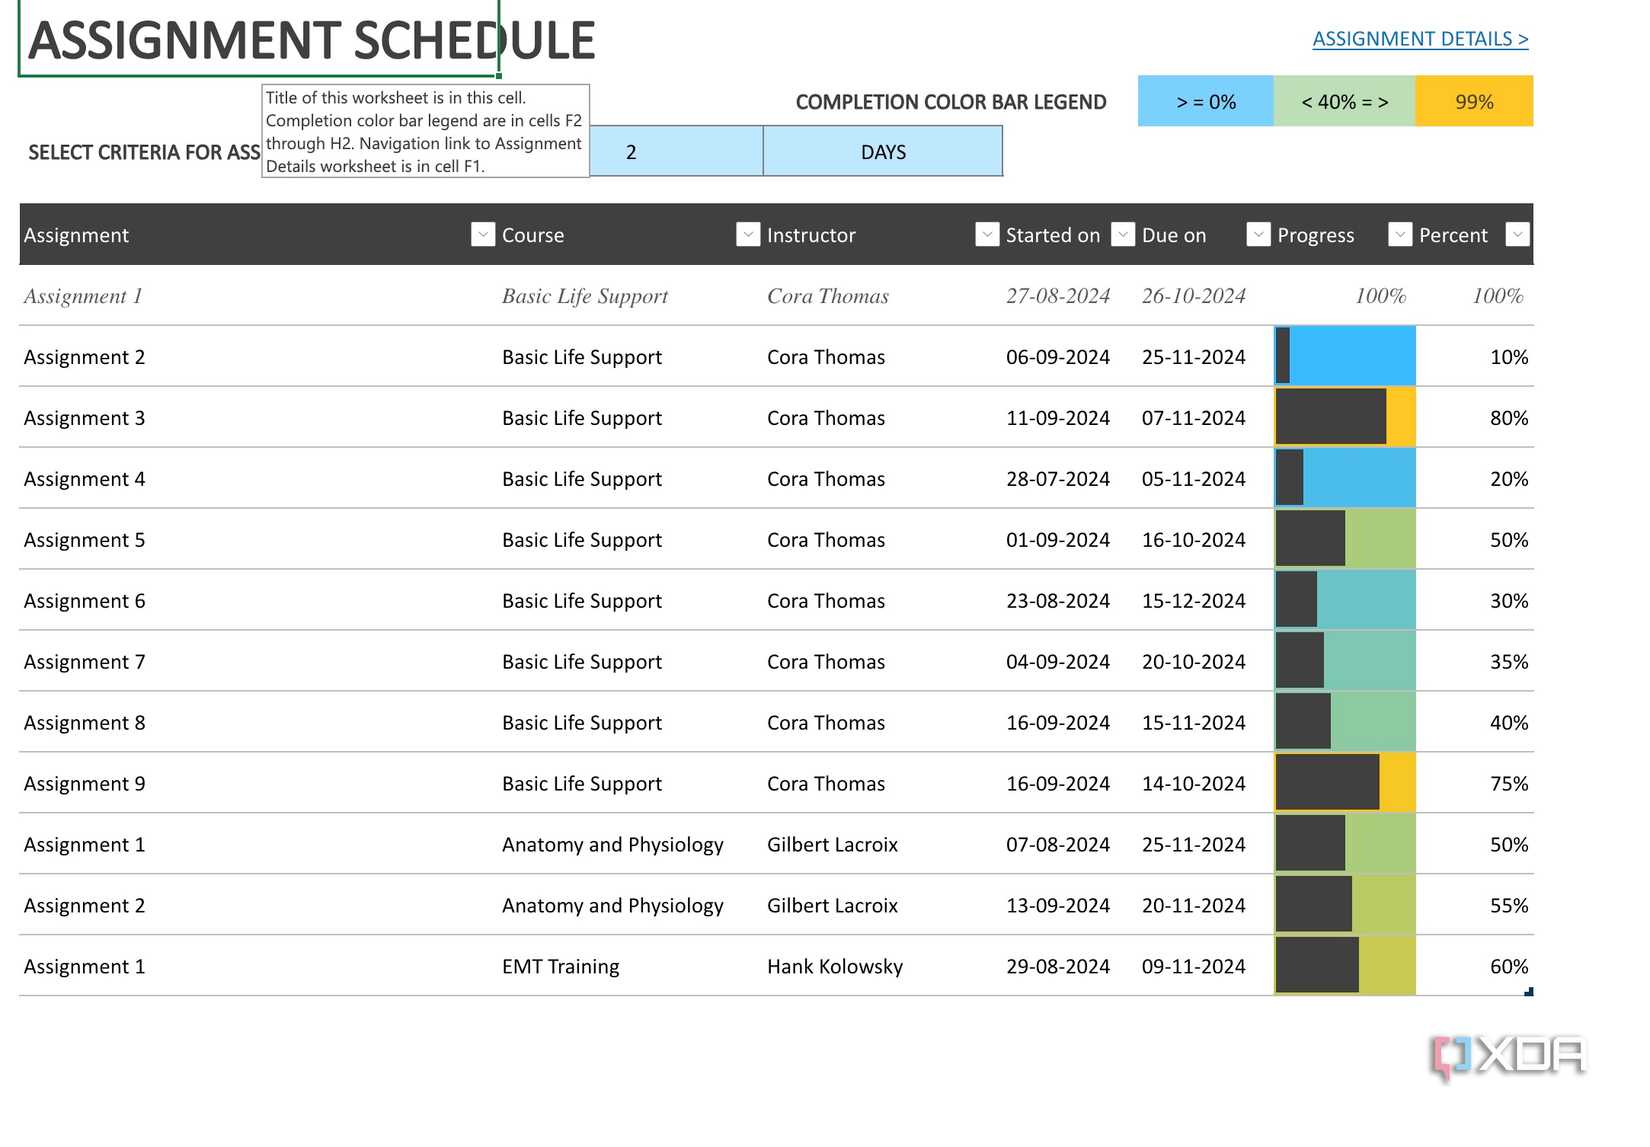
Task: Select Cora Thomas in the Assignment 2 row
Action: pyautogui.click(x=826, y=357)
